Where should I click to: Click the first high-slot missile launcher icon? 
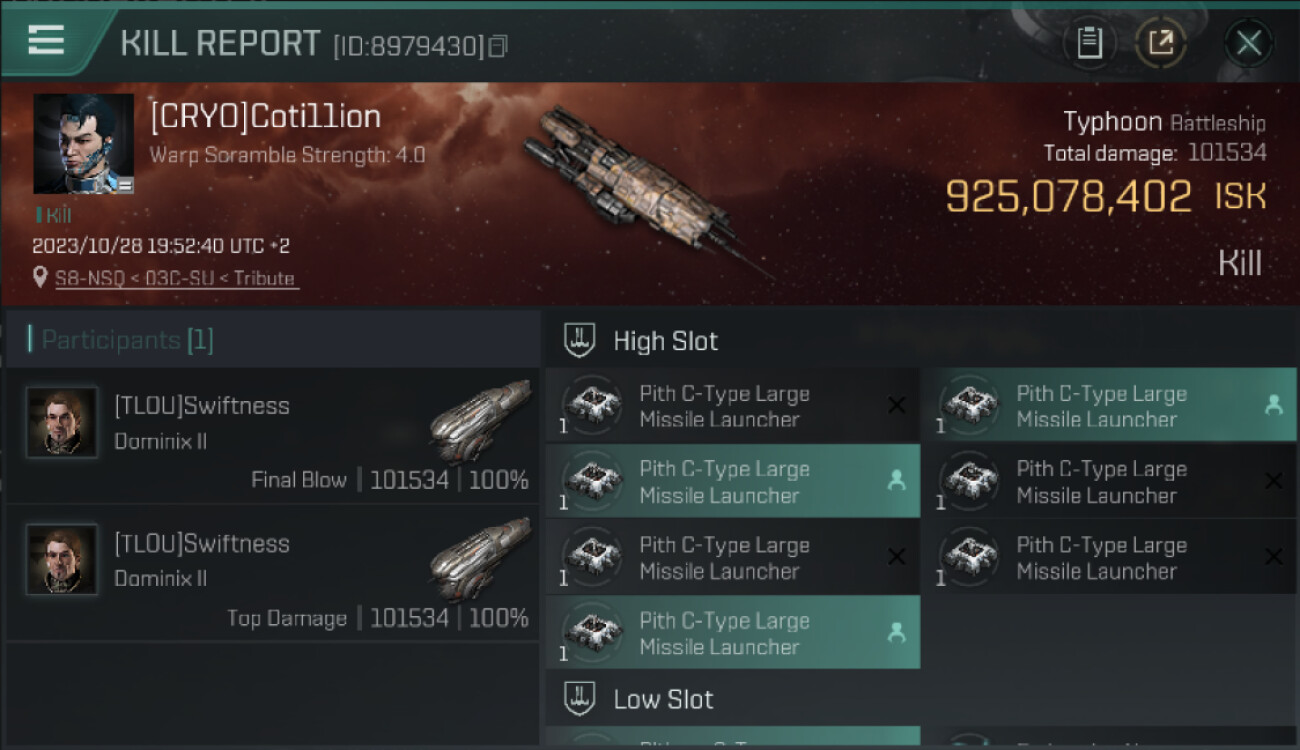592,406
